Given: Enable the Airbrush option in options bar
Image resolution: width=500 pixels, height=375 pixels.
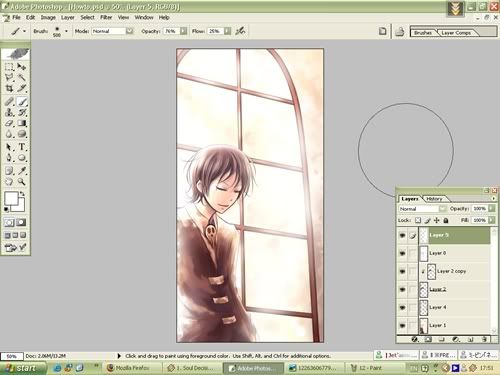Looking at the screenshot, I should tap(240, 31).
